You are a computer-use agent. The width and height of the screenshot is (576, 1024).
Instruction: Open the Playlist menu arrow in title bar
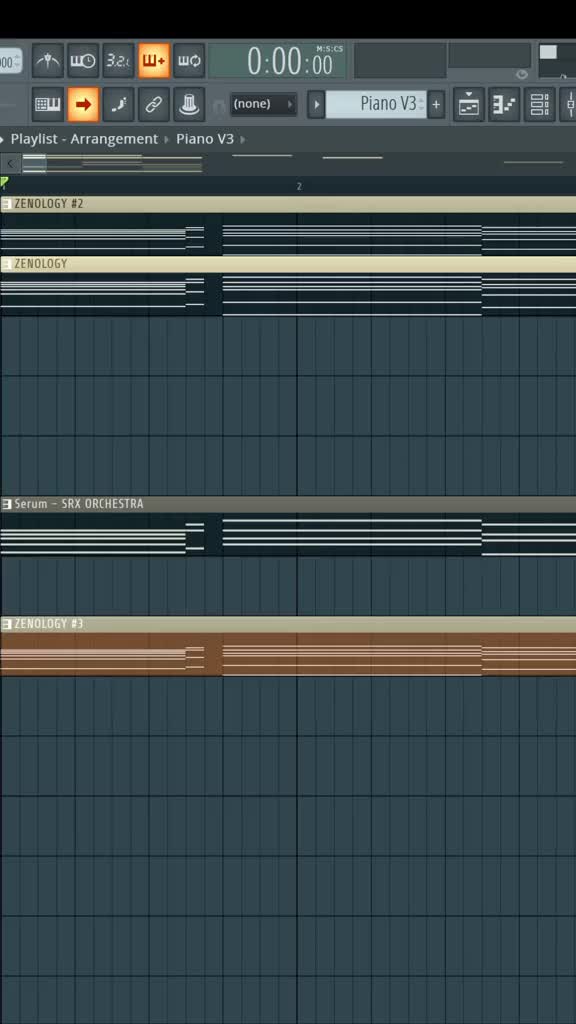tap(3, 139)
